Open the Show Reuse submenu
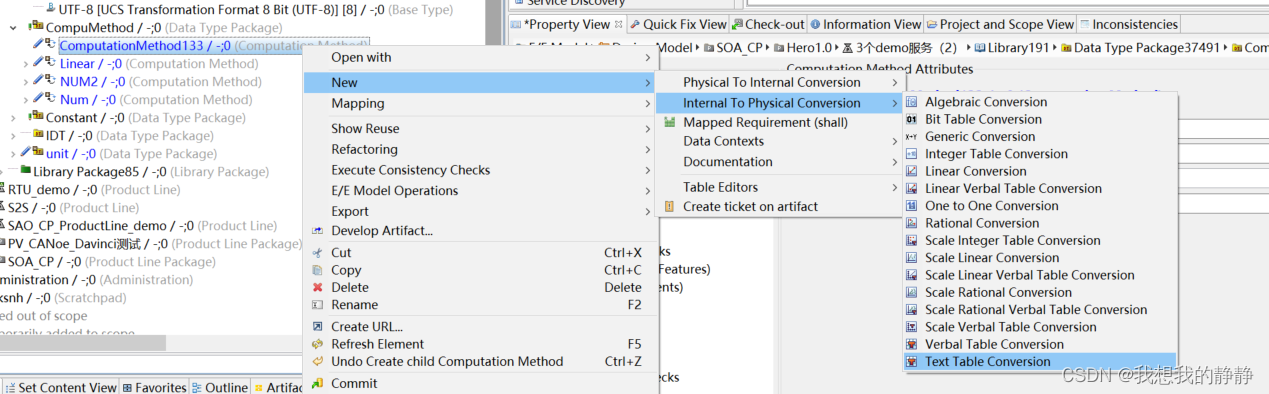Image resolution: width=1269 pixels, height=394 pixels. click(480, 128)
